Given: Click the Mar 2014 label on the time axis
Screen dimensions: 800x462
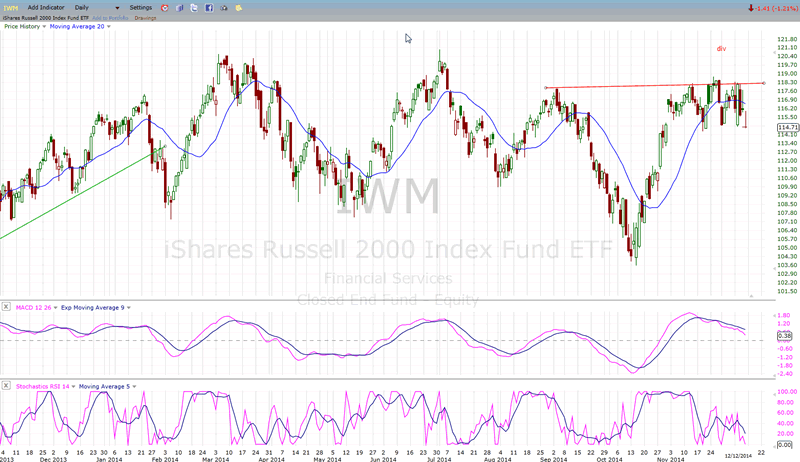Looking at the screenshot, I should [x=215, y=459].
